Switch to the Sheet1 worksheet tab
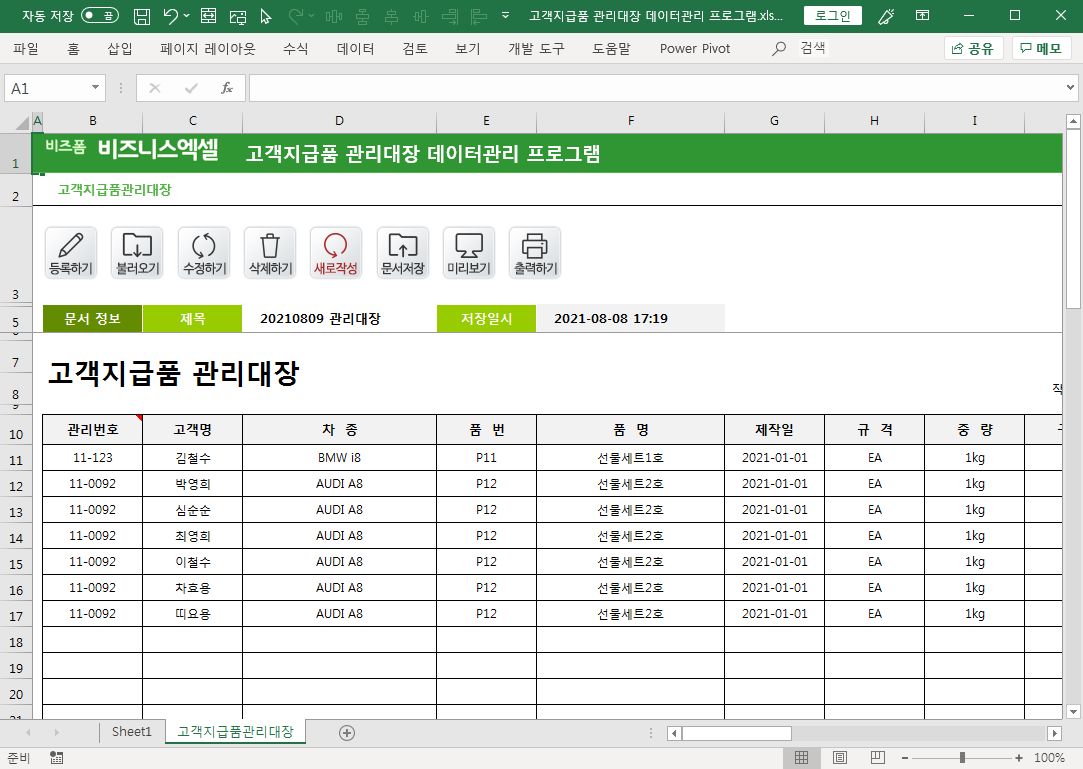 (x=131, y=732)
